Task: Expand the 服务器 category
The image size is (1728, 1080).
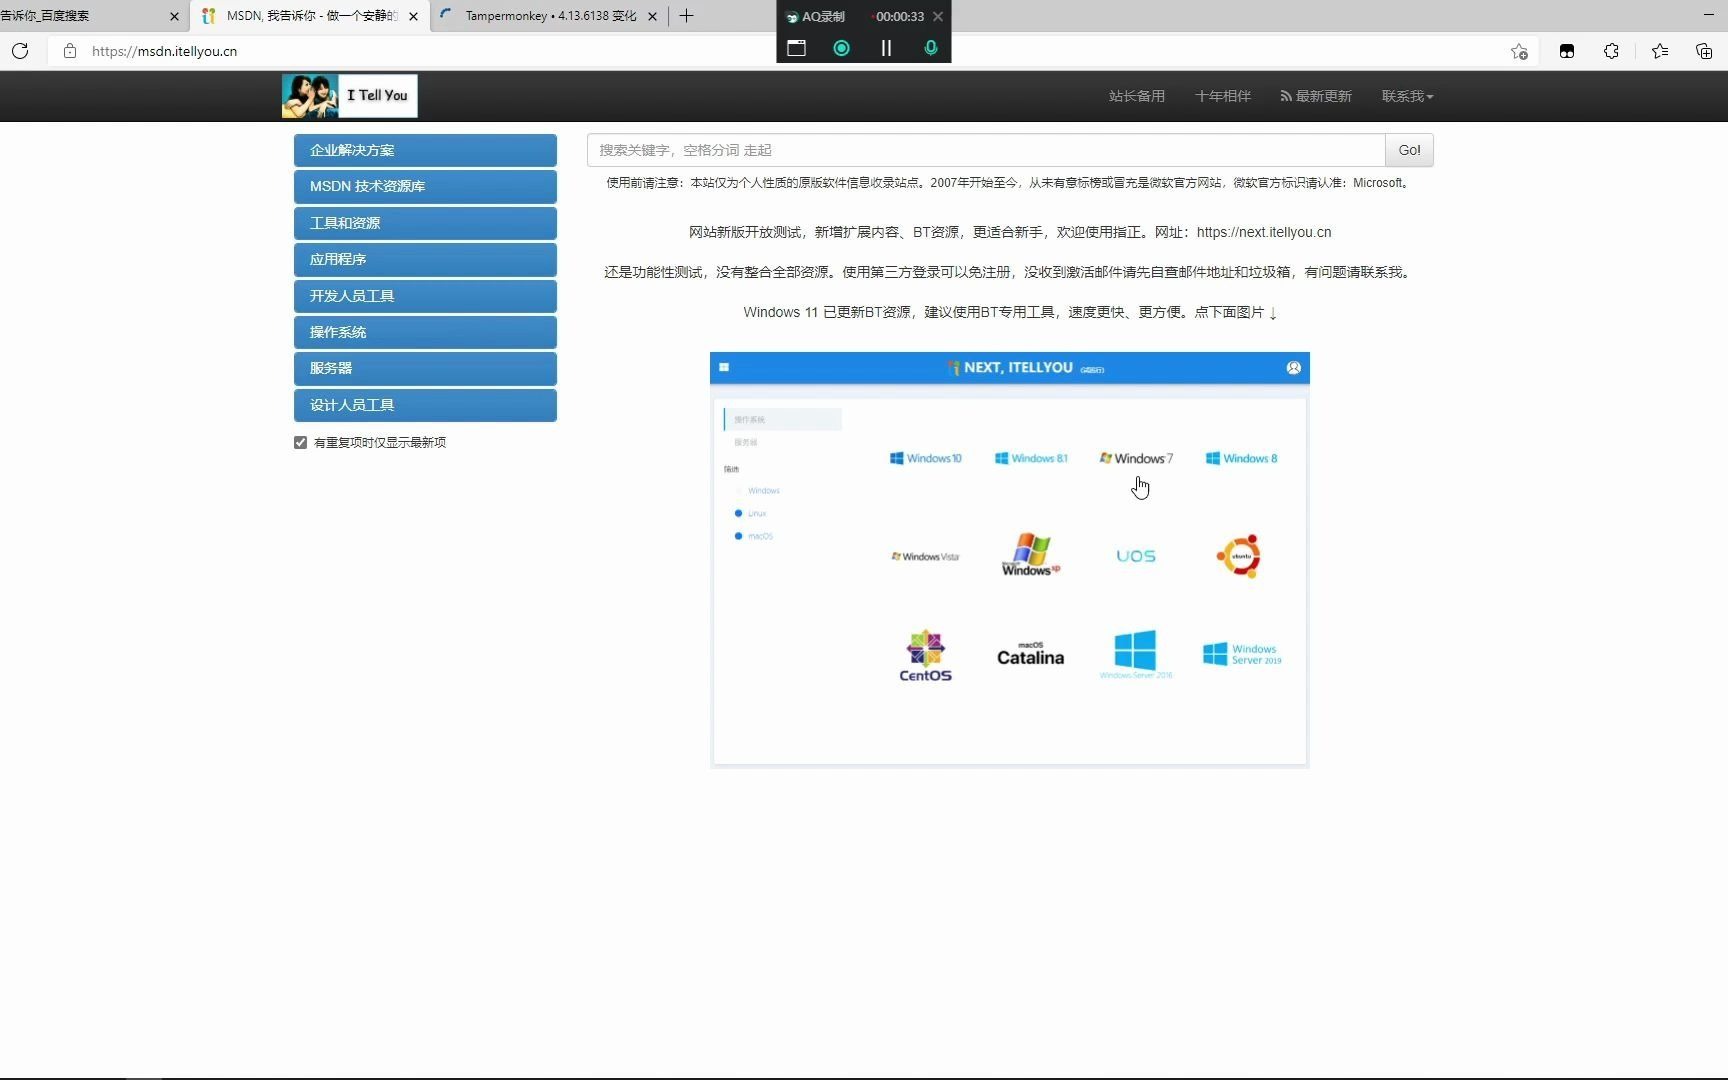Action: 425,368
